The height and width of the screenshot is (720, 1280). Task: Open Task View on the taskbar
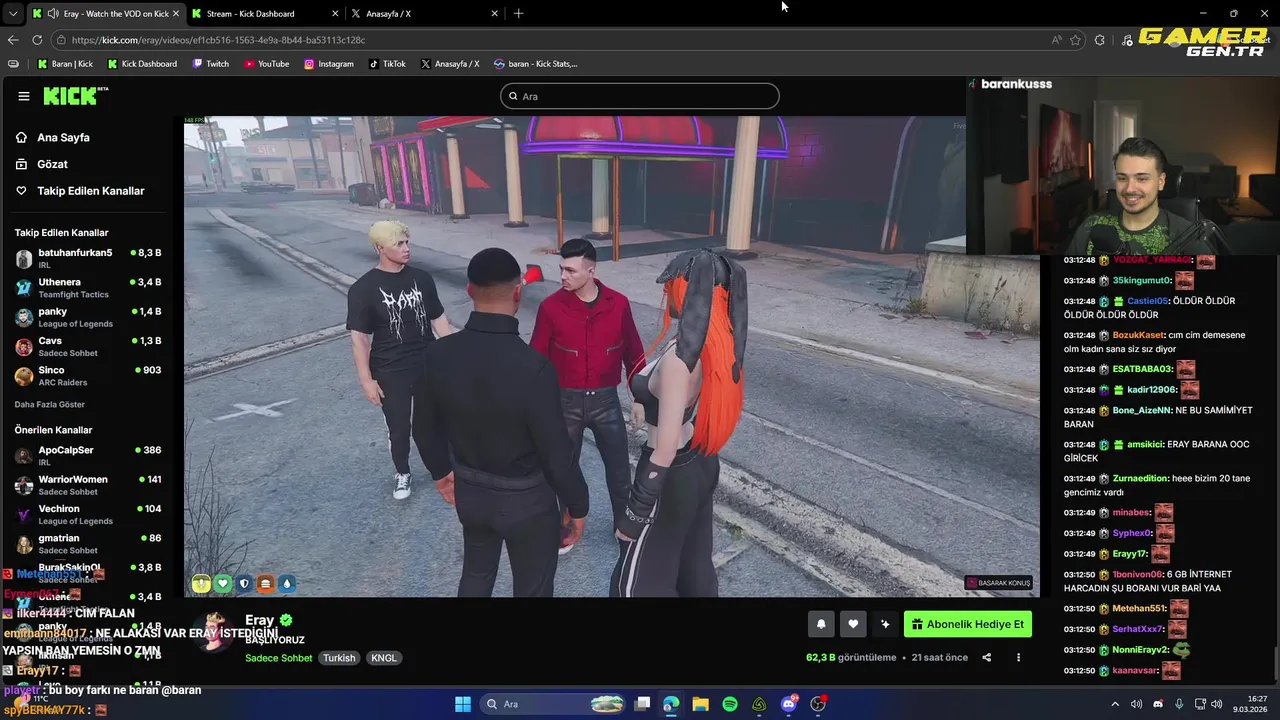pyautogui.click(x=643, y=704)
